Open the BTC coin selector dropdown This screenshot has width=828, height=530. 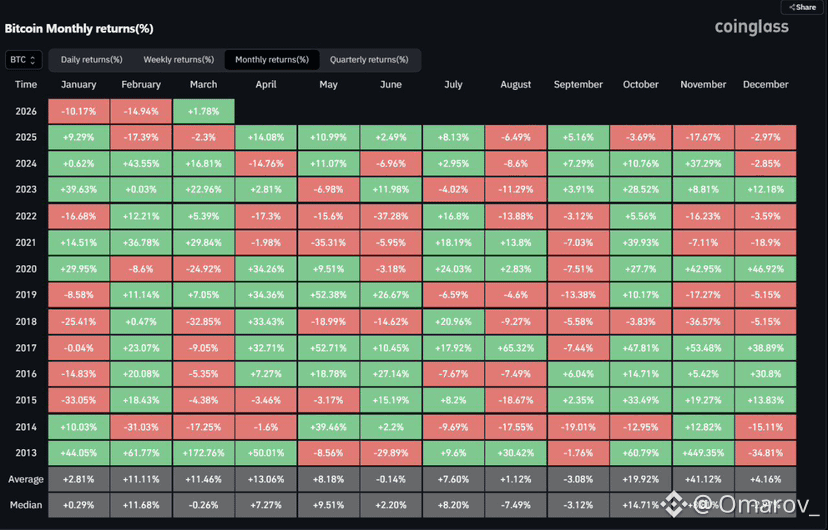[x=24, y=60]
